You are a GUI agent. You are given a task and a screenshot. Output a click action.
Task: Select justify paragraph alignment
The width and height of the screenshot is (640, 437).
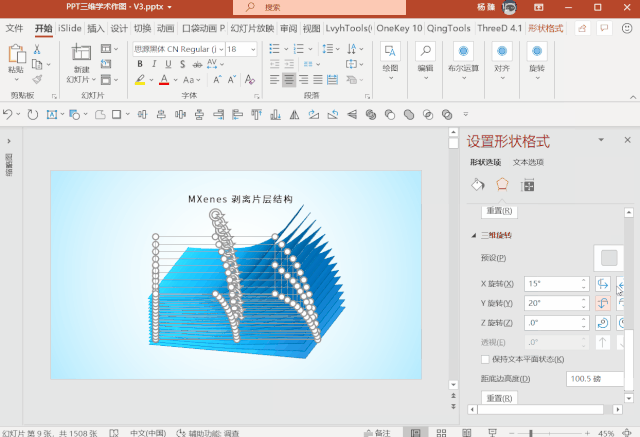pos(318,79)
